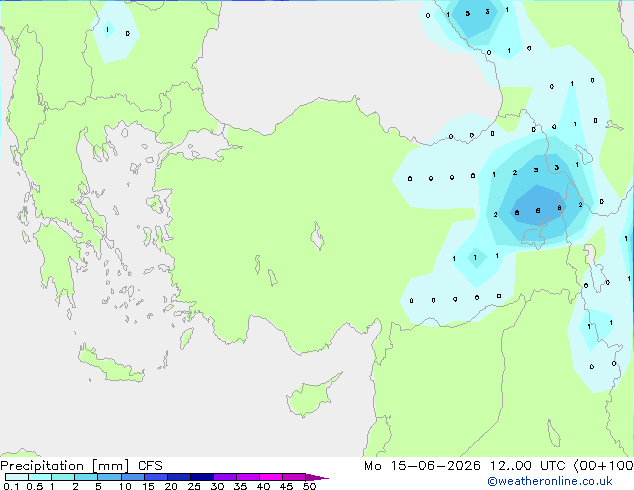This screenshot has width=634, height=490.
Task: Click legend swatch between 25 and 30
Action: tap(201, 477)
